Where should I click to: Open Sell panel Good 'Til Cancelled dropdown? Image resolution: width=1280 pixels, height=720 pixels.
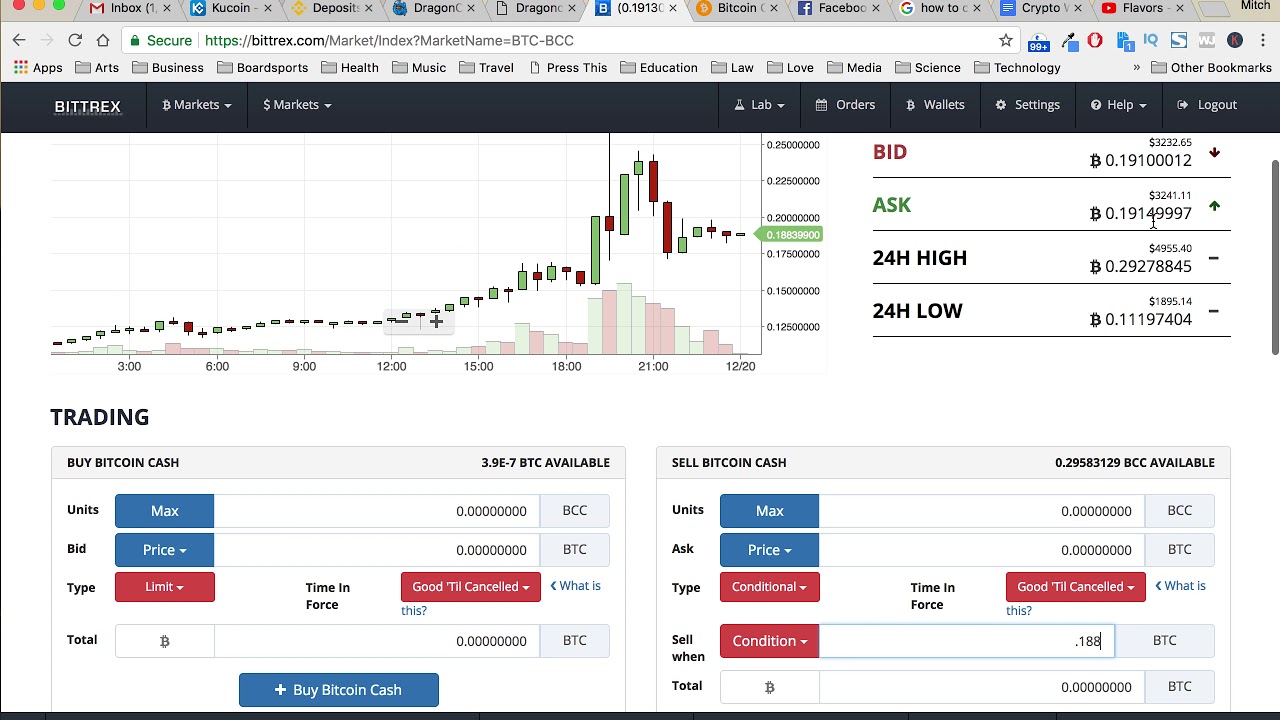click(x=1075, y=587)
